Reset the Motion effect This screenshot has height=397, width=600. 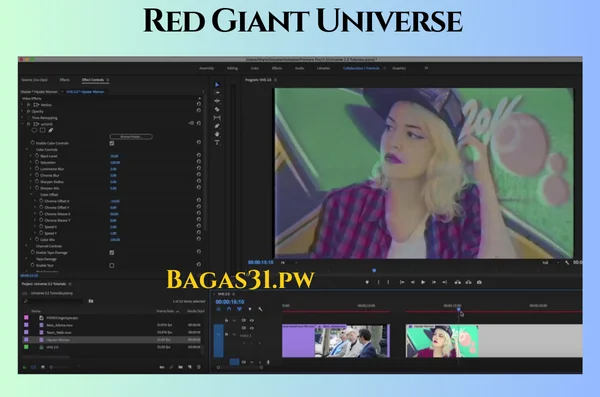pos(199,104)
